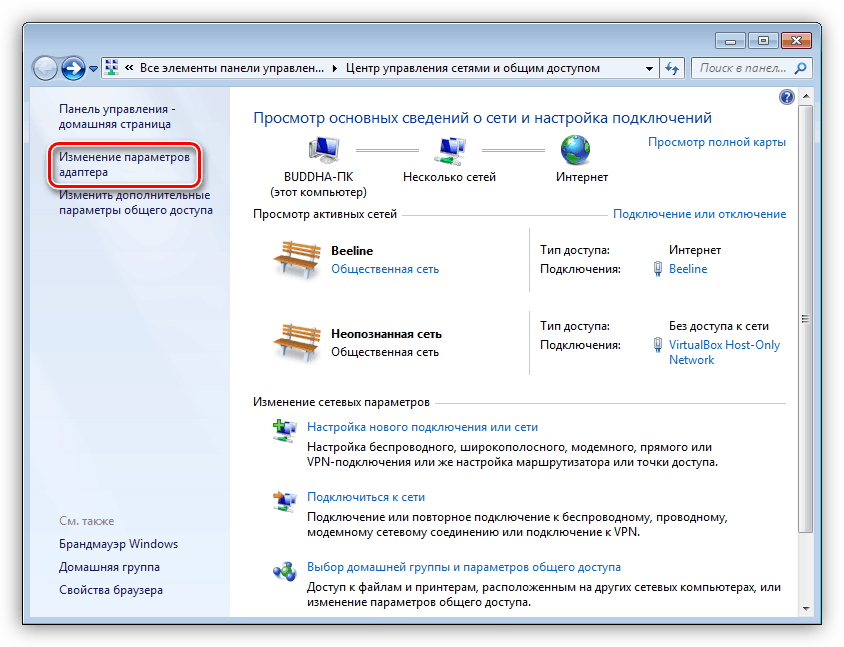Click 'Подключение или отключение' link

pos(699,214)
